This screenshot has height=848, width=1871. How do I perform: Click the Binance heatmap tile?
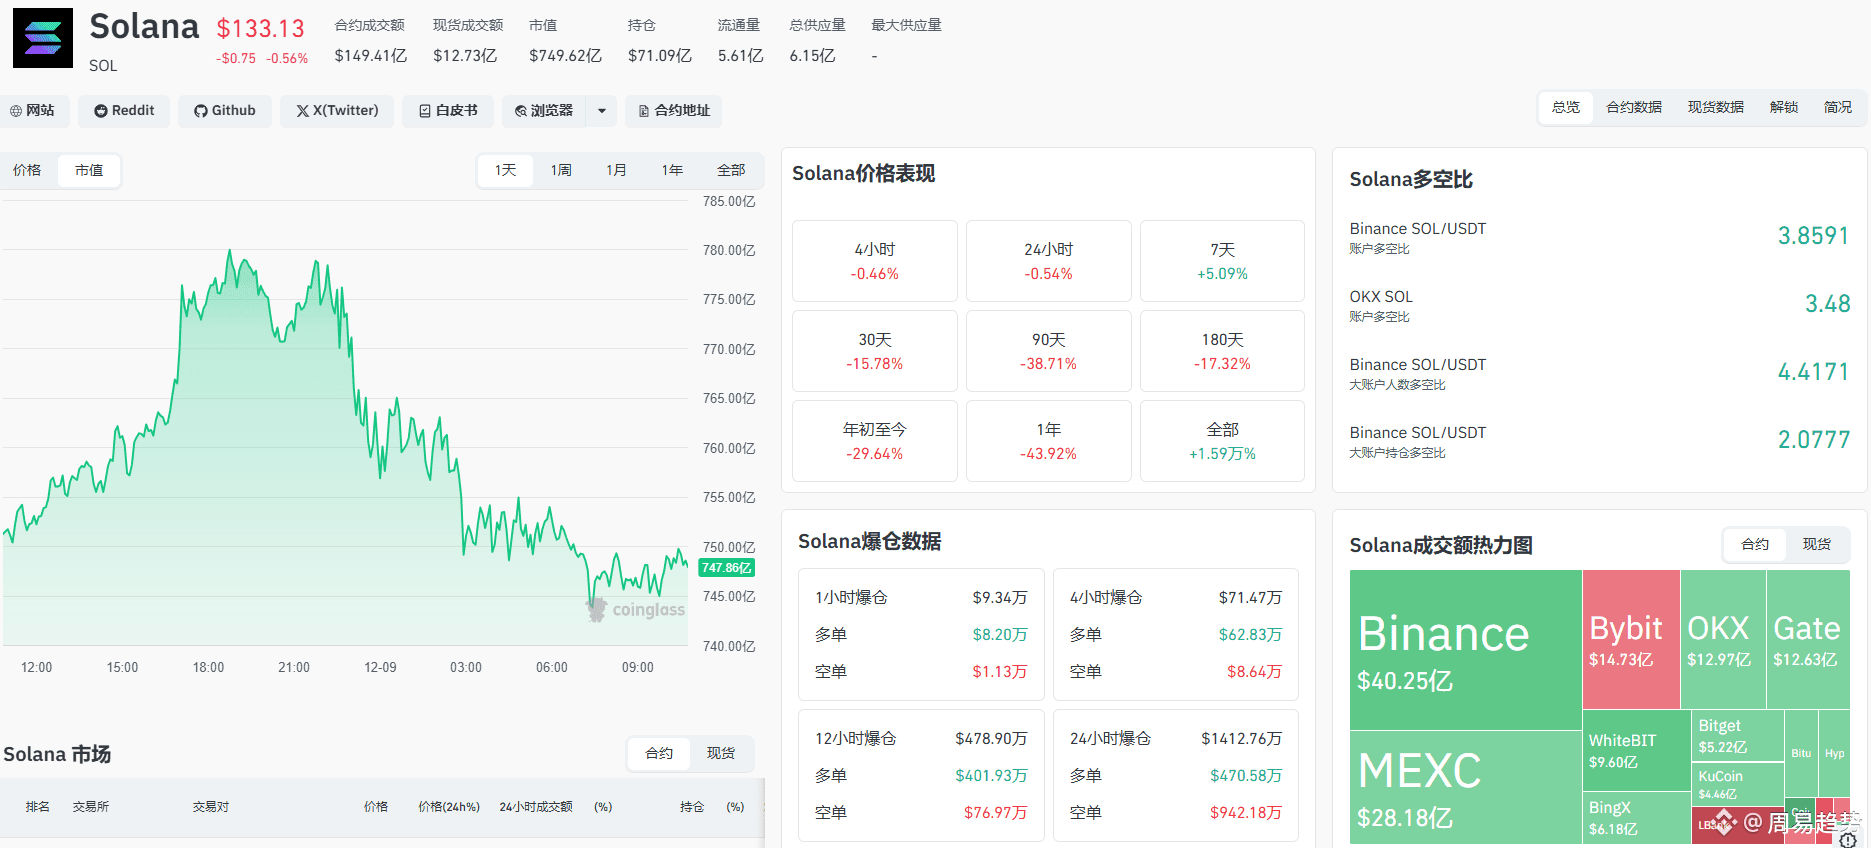pos(1465,650)
